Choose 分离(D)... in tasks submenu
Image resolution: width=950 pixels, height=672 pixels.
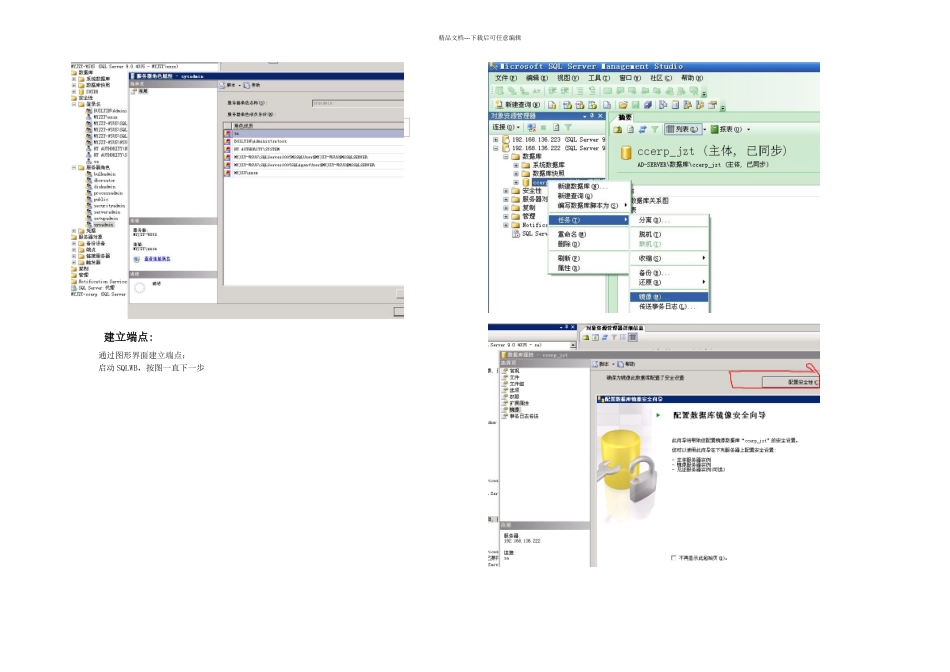tap(669, 220)
